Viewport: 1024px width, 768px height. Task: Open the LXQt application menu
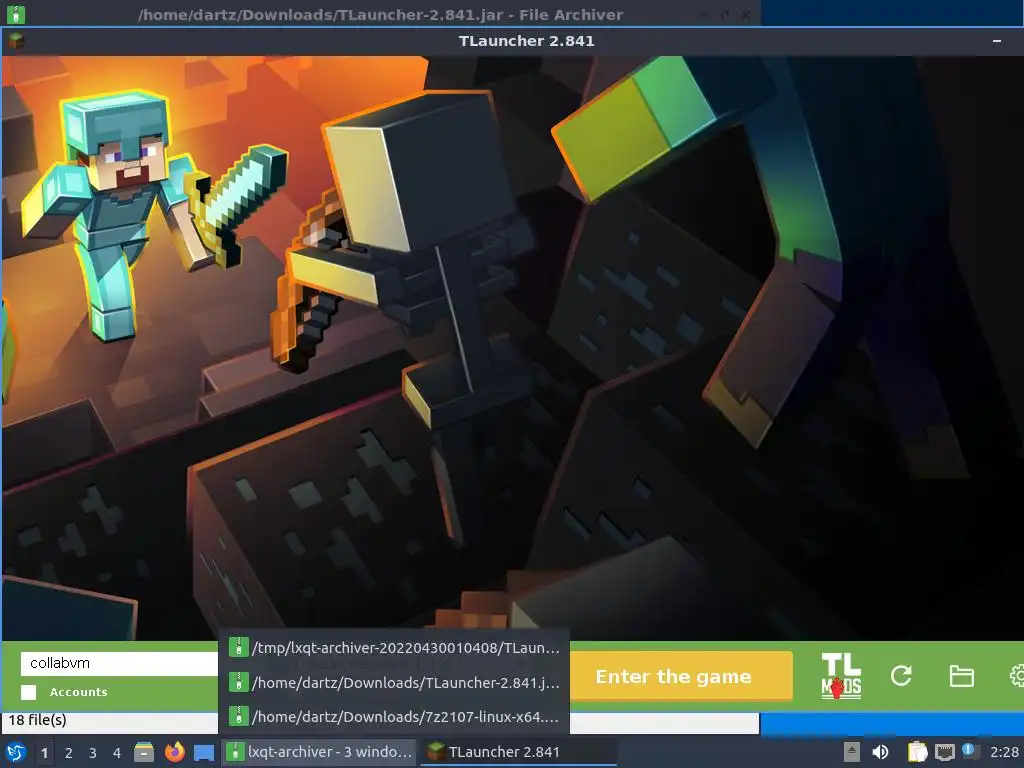(x=16, y=752)
